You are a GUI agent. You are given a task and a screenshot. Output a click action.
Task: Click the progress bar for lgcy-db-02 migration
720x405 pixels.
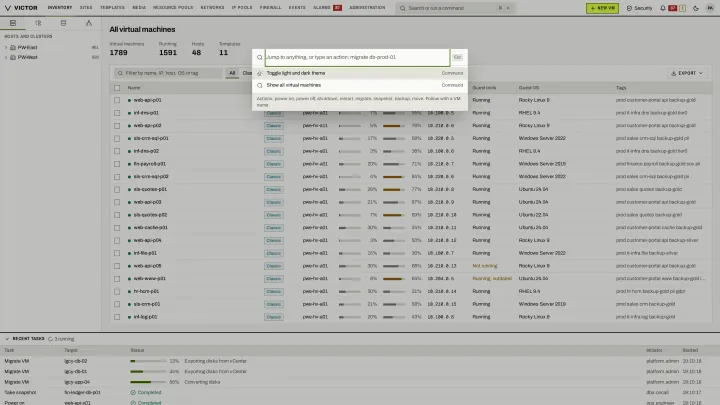coord(148,361)
